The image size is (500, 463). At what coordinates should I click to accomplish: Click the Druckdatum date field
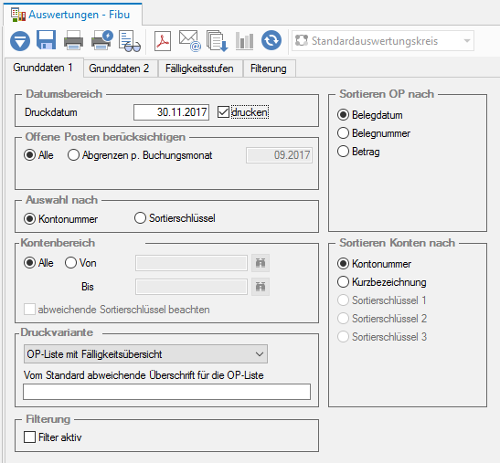(171, 112)
